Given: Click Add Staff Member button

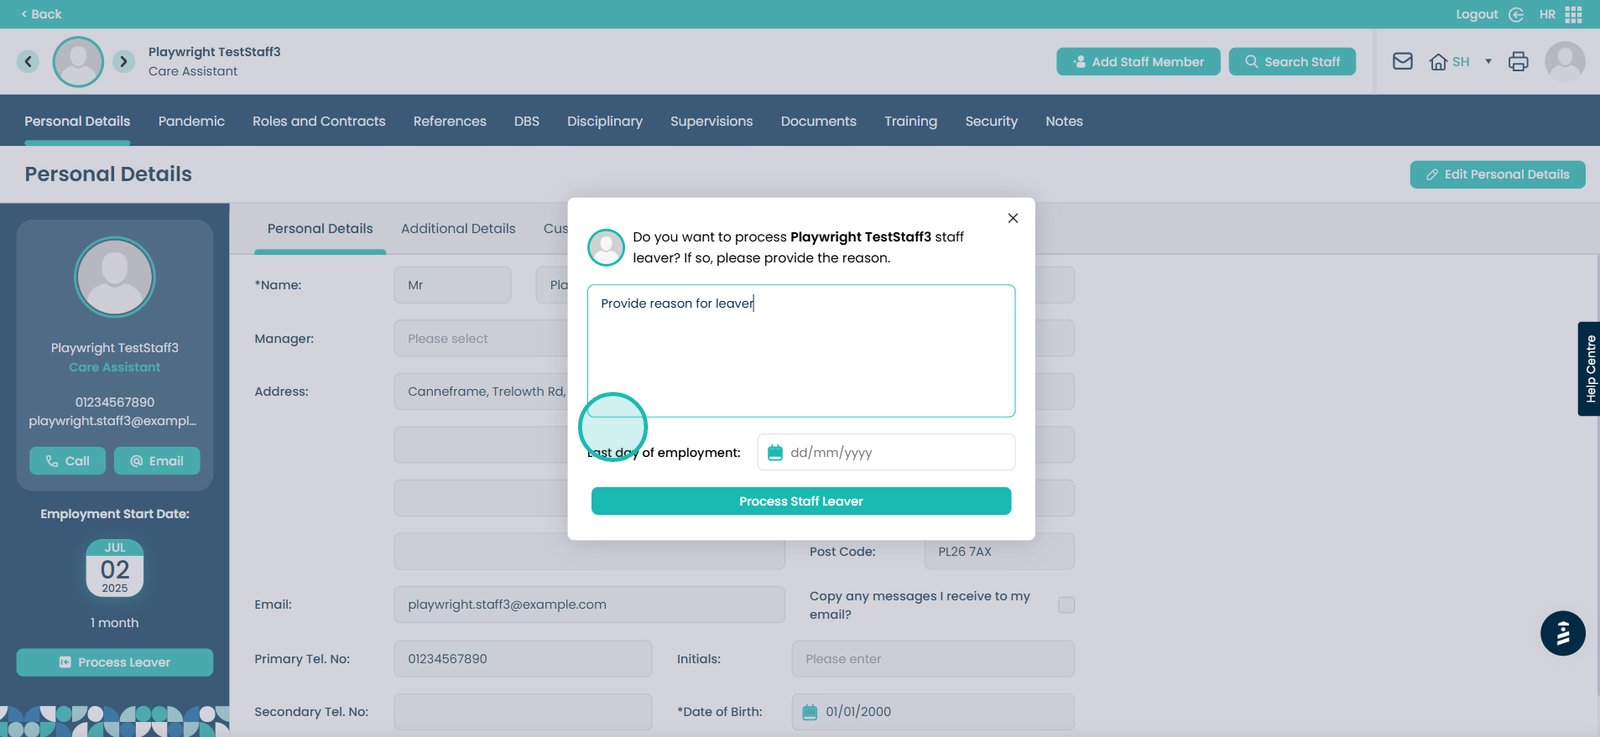Looking at the screenshot, I should pos(1138,61).
